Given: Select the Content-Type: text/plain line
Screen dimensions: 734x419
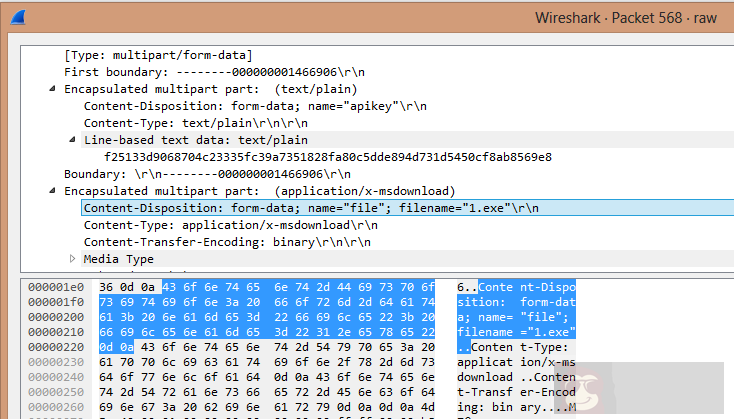Looking at the screenshot, I should coord(194,123).
